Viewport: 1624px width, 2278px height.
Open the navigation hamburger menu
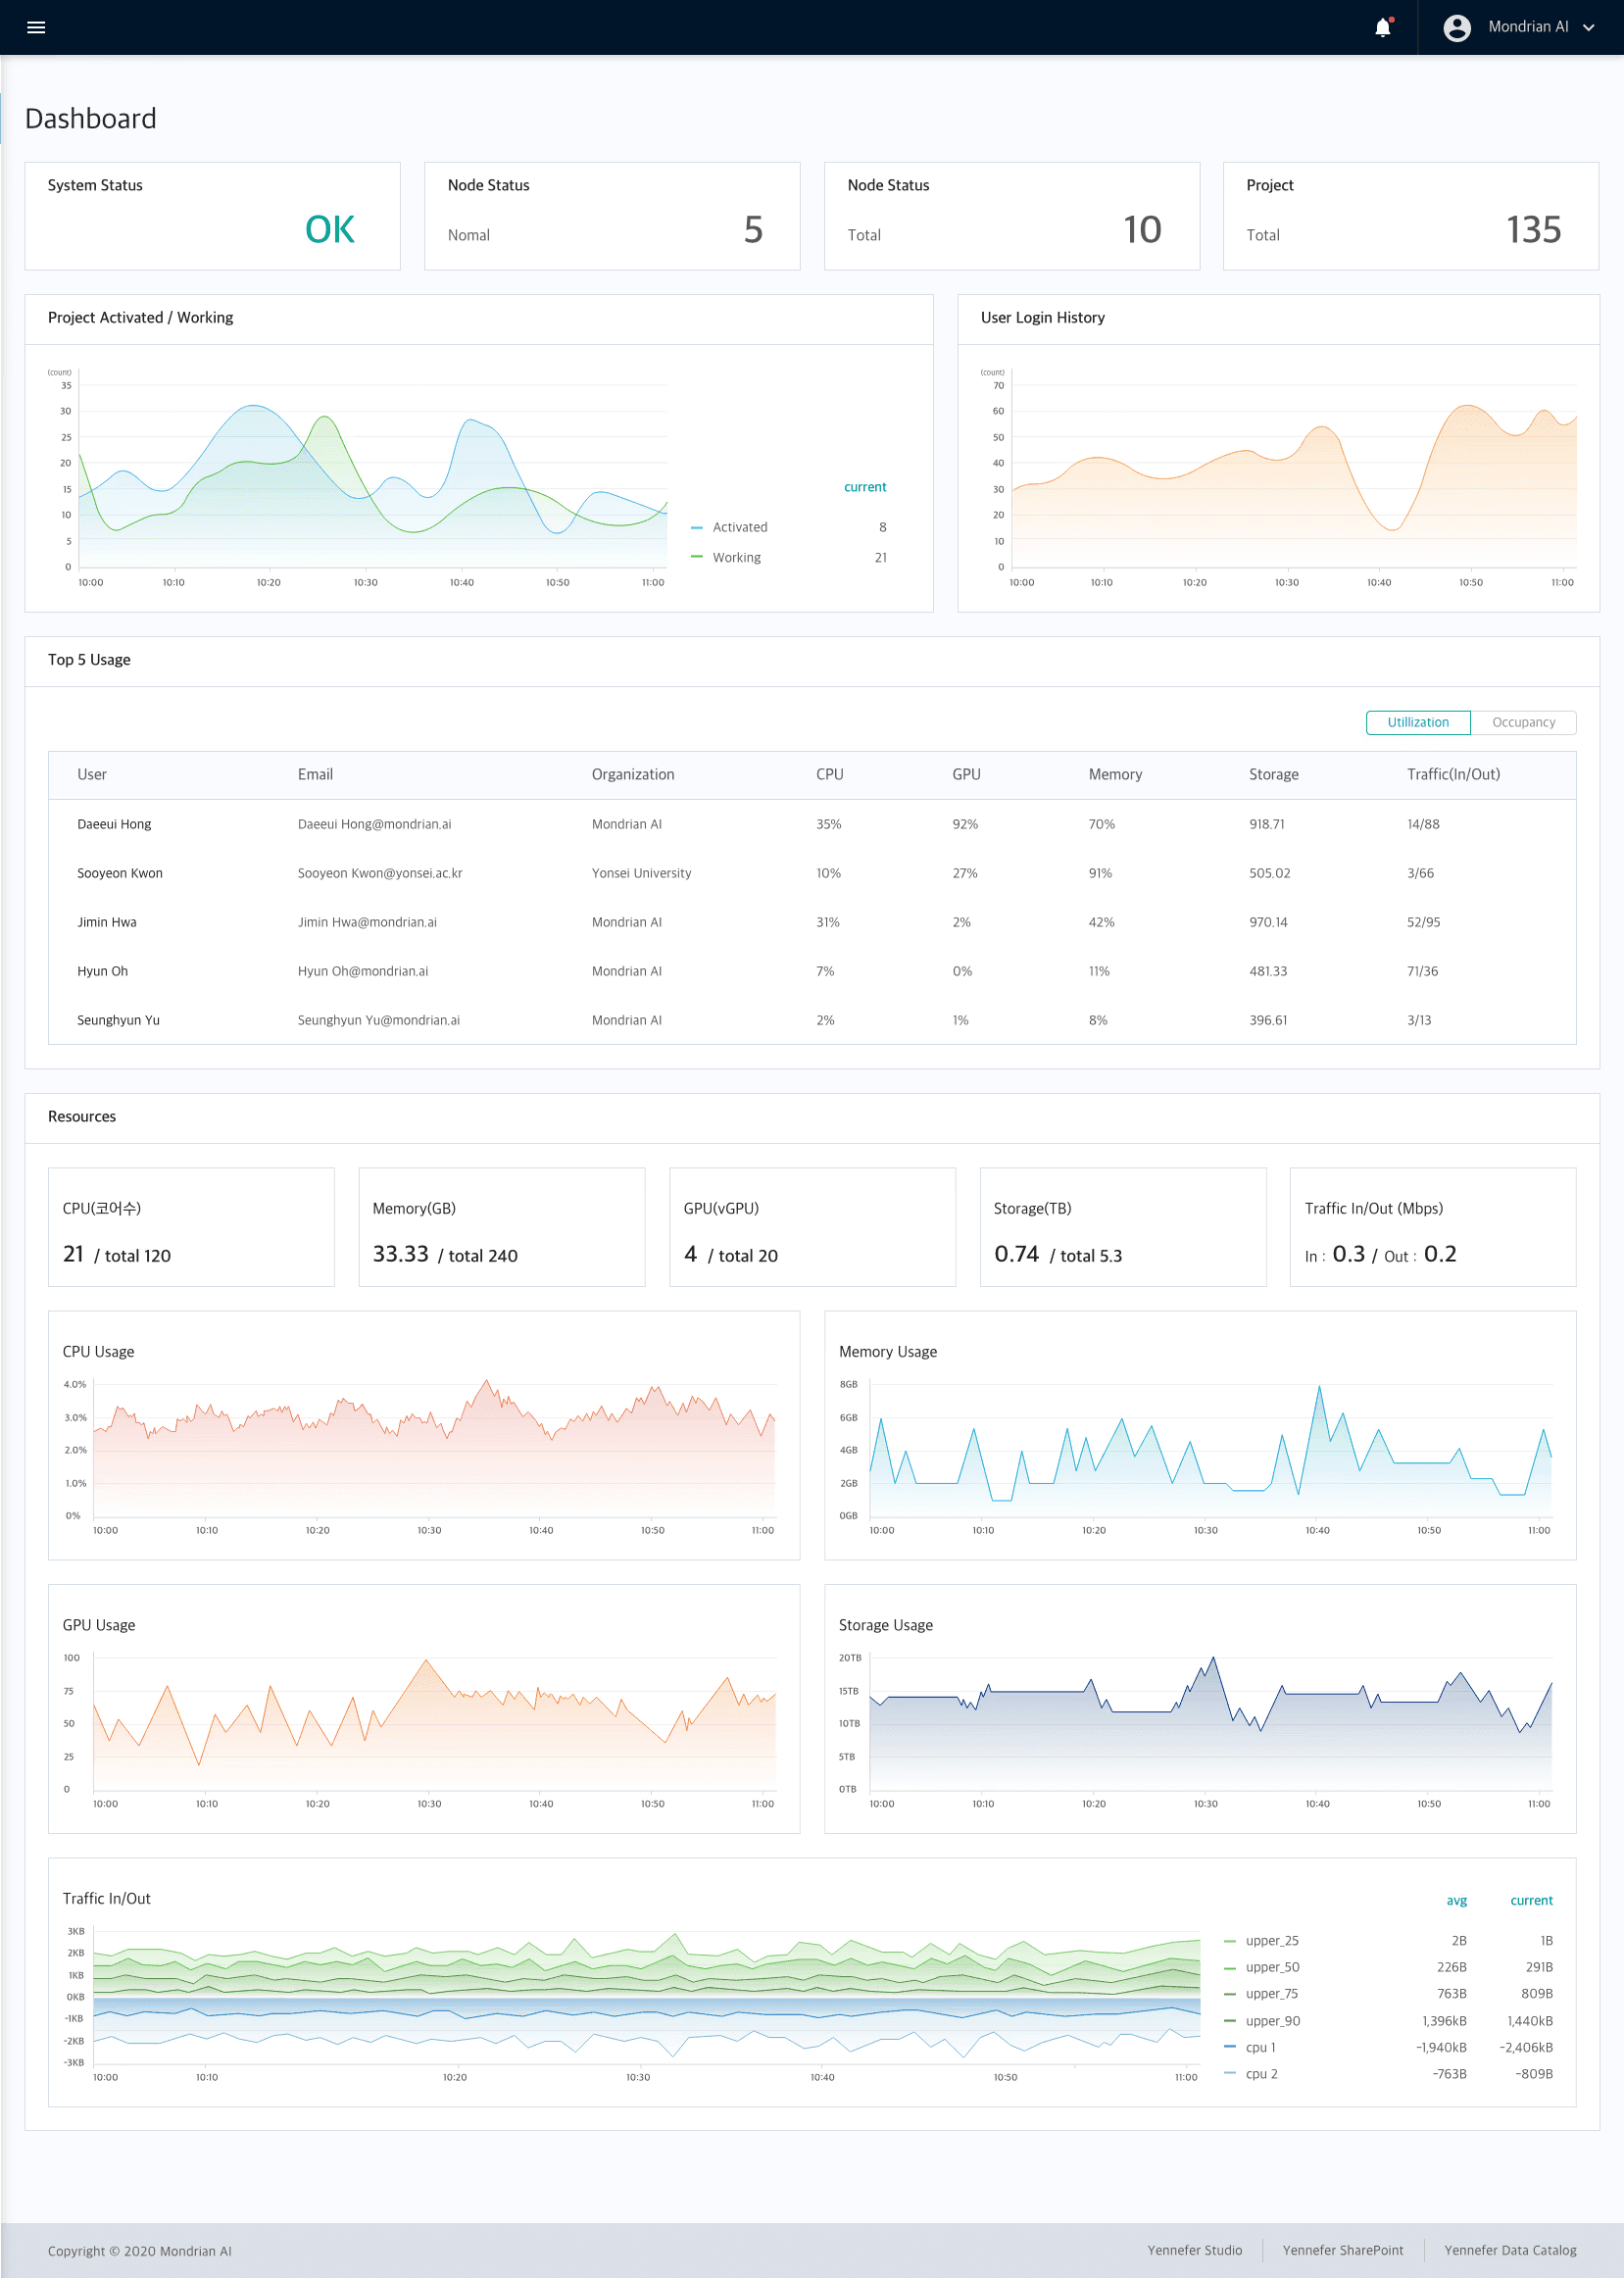coord(36,26)
